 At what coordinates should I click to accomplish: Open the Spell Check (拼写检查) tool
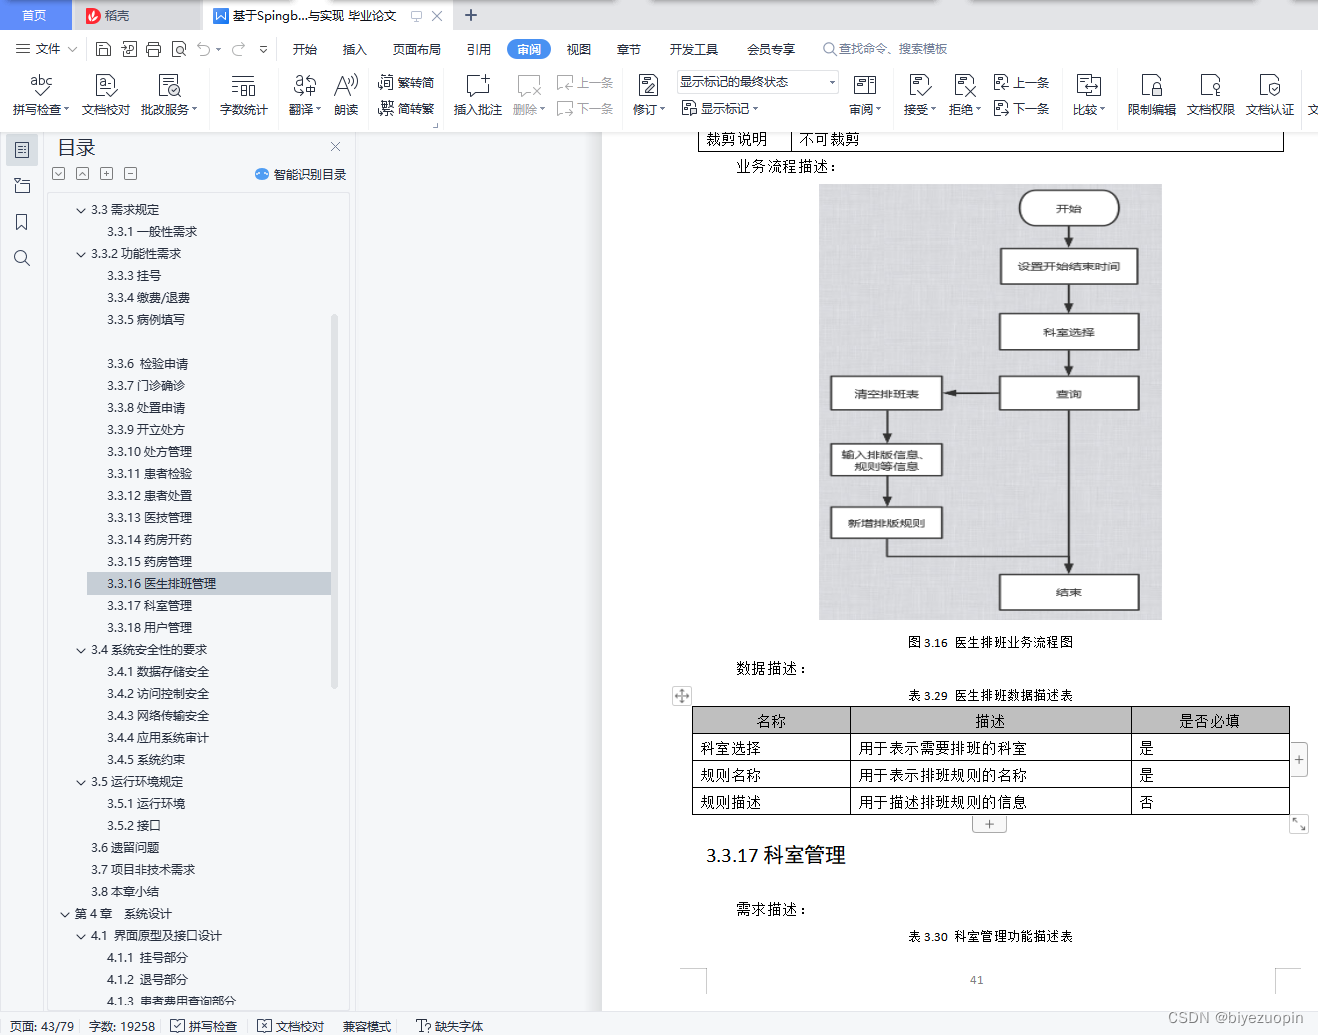[40, 95]
